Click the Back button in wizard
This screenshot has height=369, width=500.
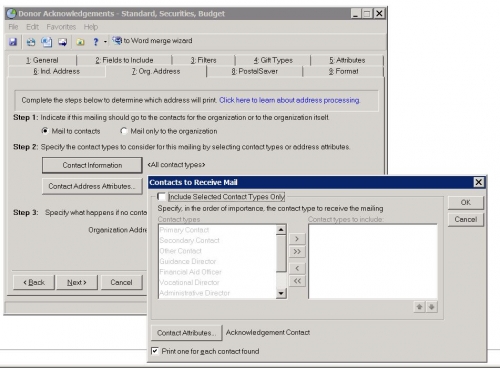point(34,283)
